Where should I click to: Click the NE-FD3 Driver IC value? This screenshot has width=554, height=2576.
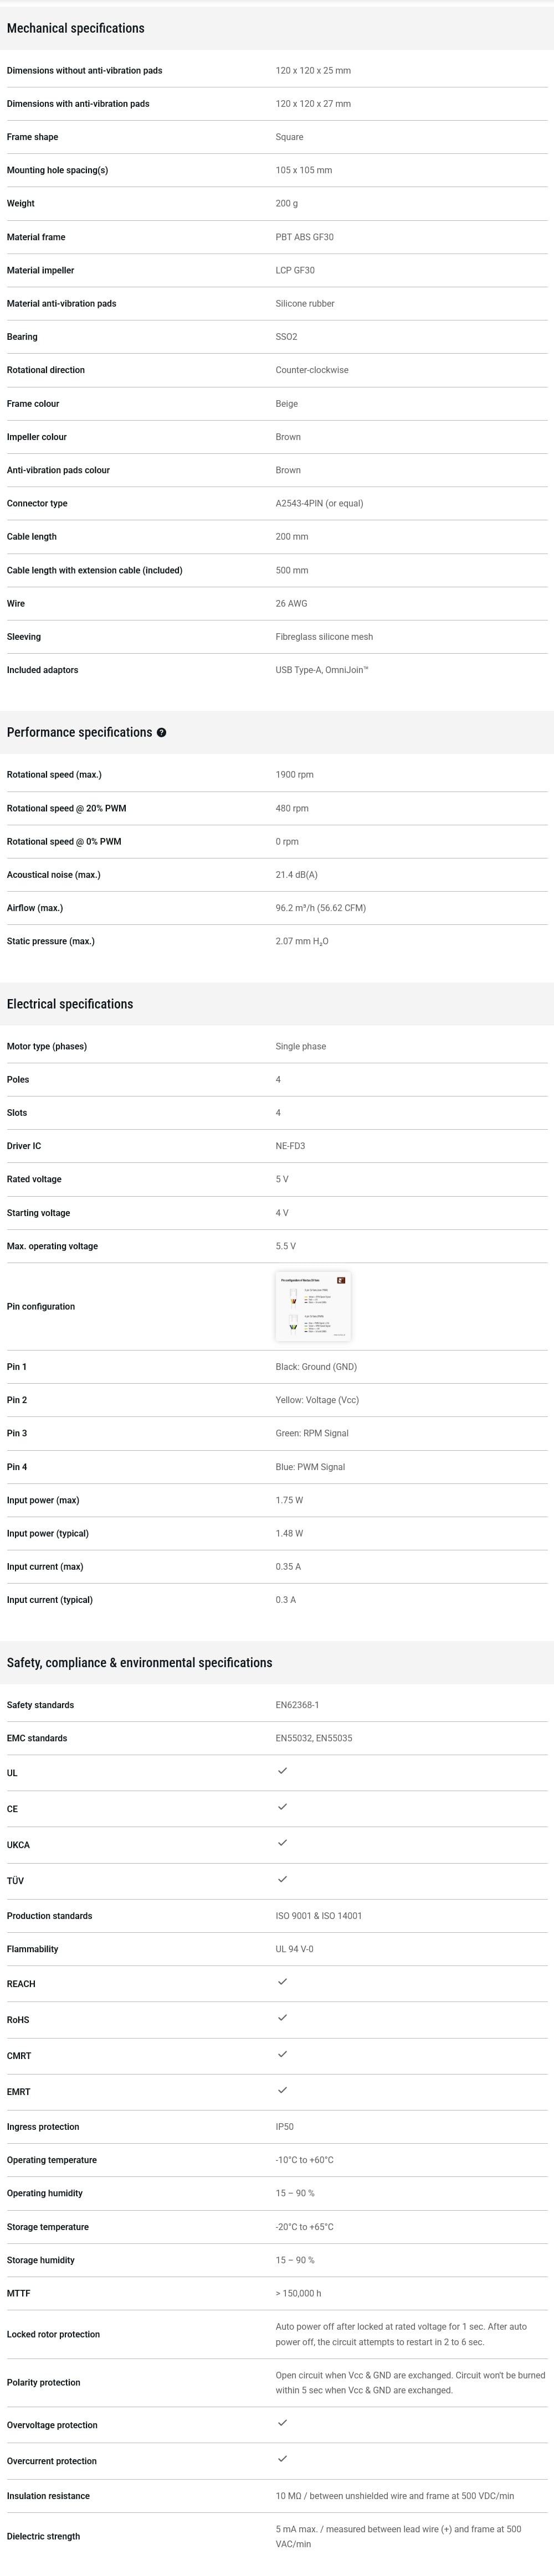pos(290,1146)
